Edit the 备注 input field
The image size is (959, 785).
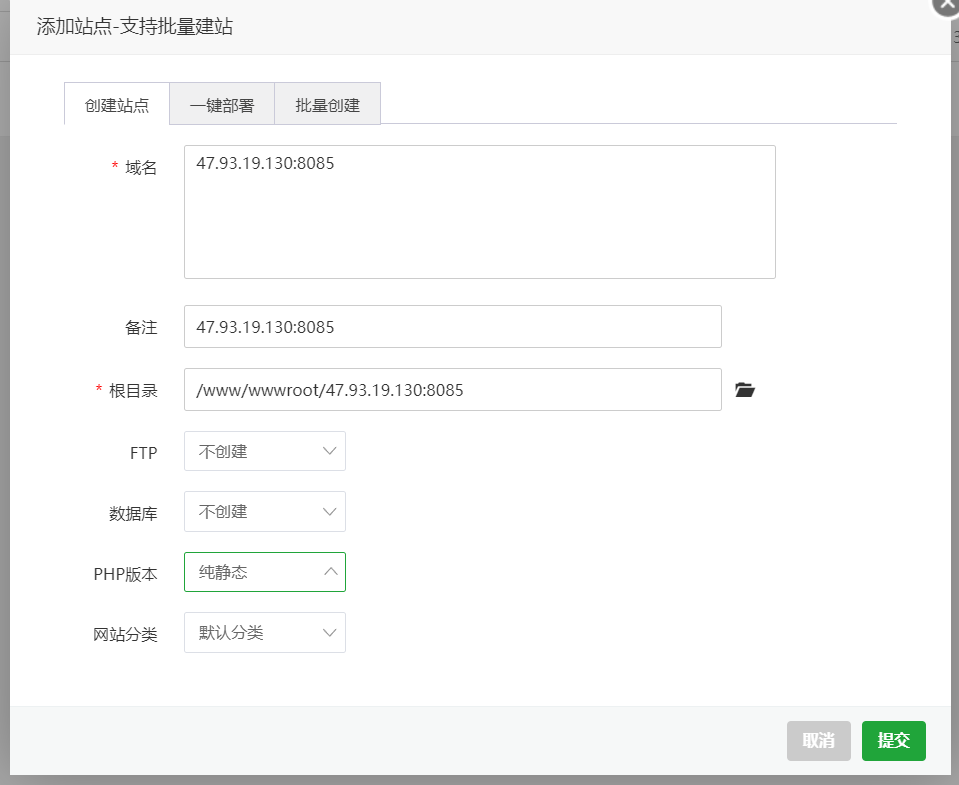pyautogui.click(x=453, y=326)
